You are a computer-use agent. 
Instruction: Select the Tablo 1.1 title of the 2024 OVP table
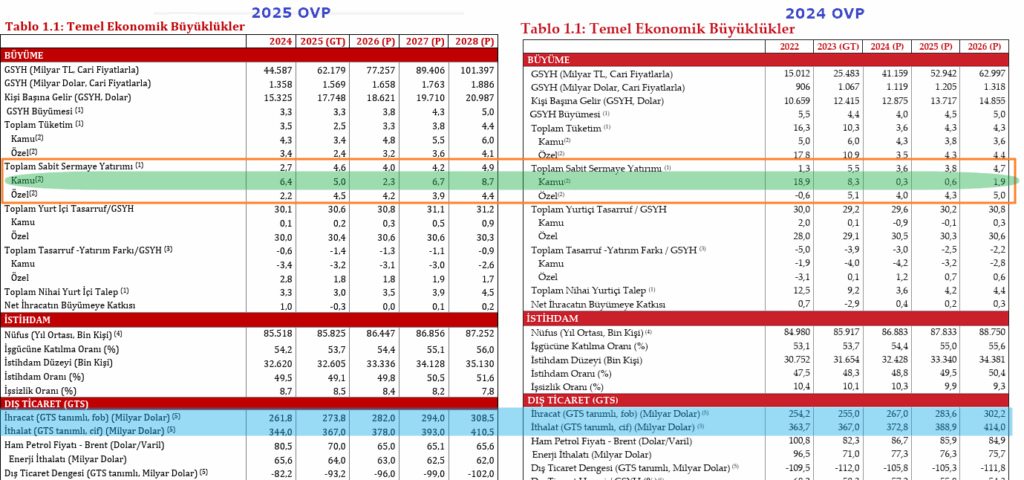pyautogui.click(x=658, y=29)
